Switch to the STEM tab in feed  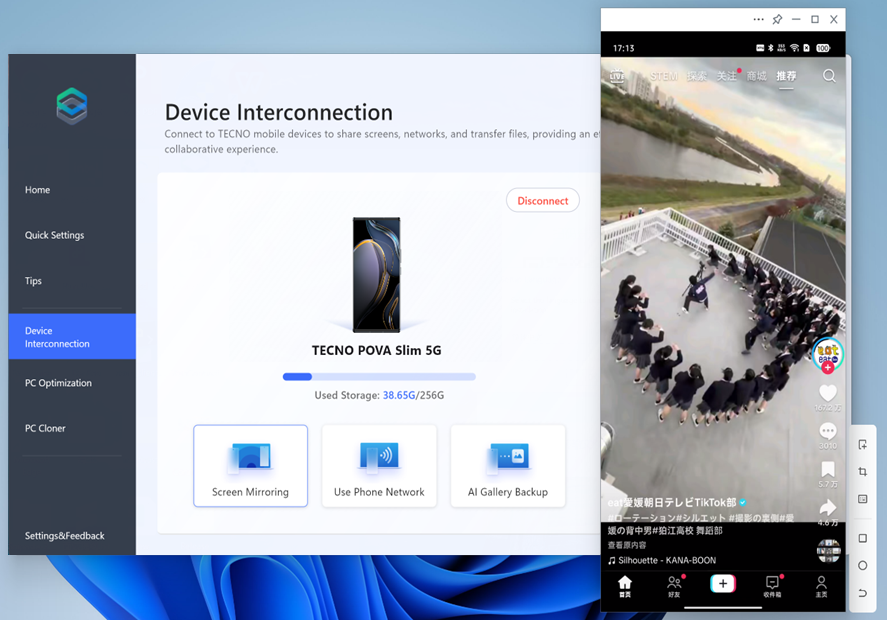tap(663, 76)
